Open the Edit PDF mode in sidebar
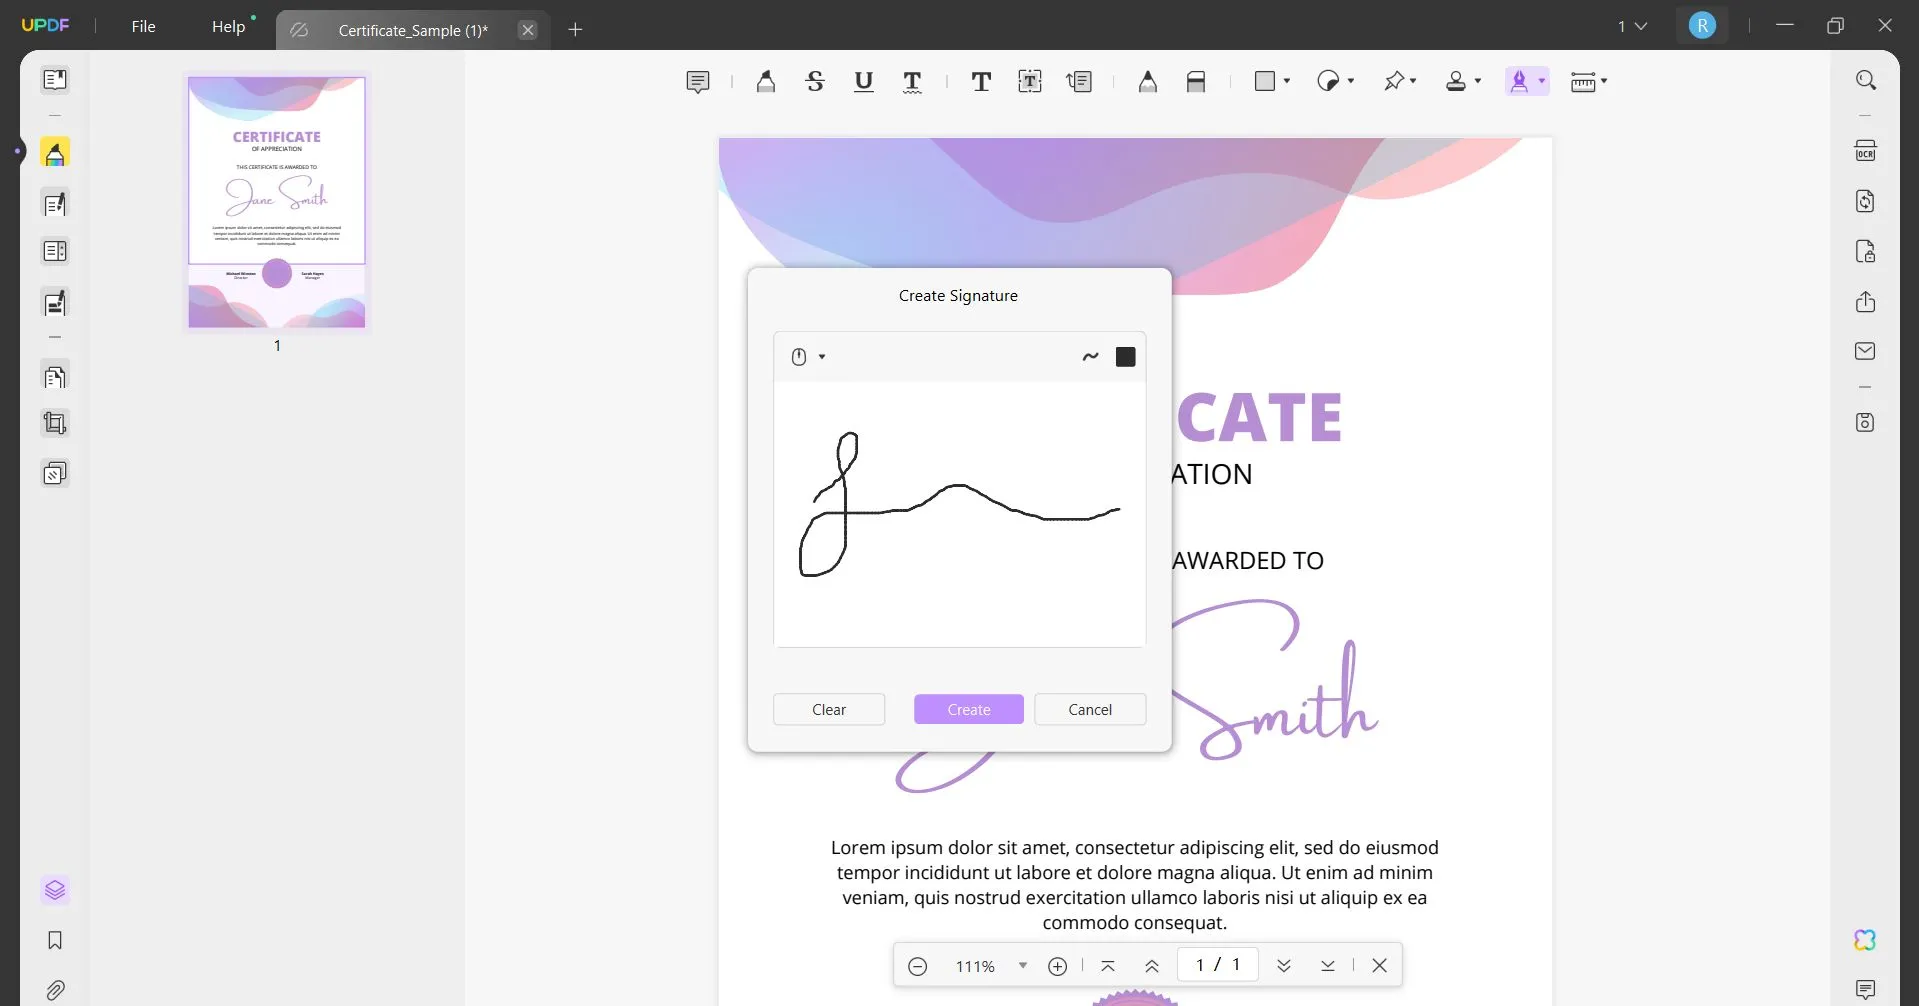This screenshot has height=1006, width=1919. [x=55, y=204]
